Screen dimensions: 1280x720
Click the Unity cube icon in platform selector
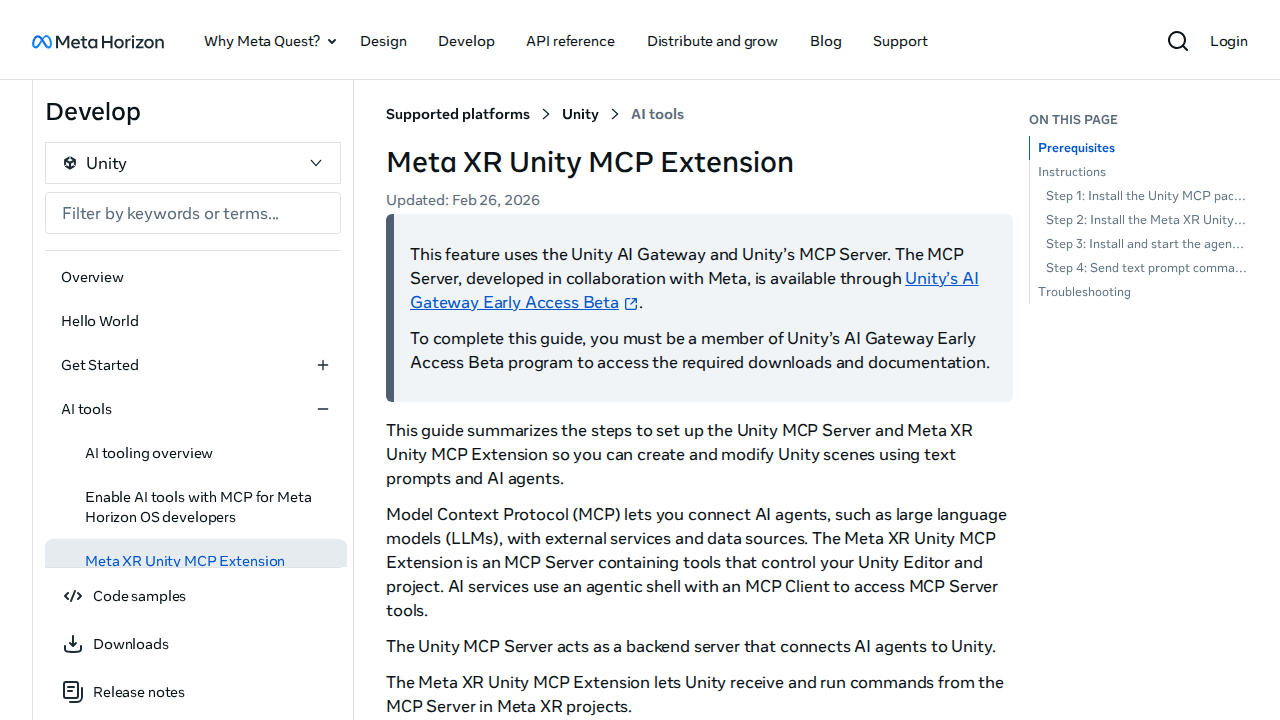coord(70,163)
